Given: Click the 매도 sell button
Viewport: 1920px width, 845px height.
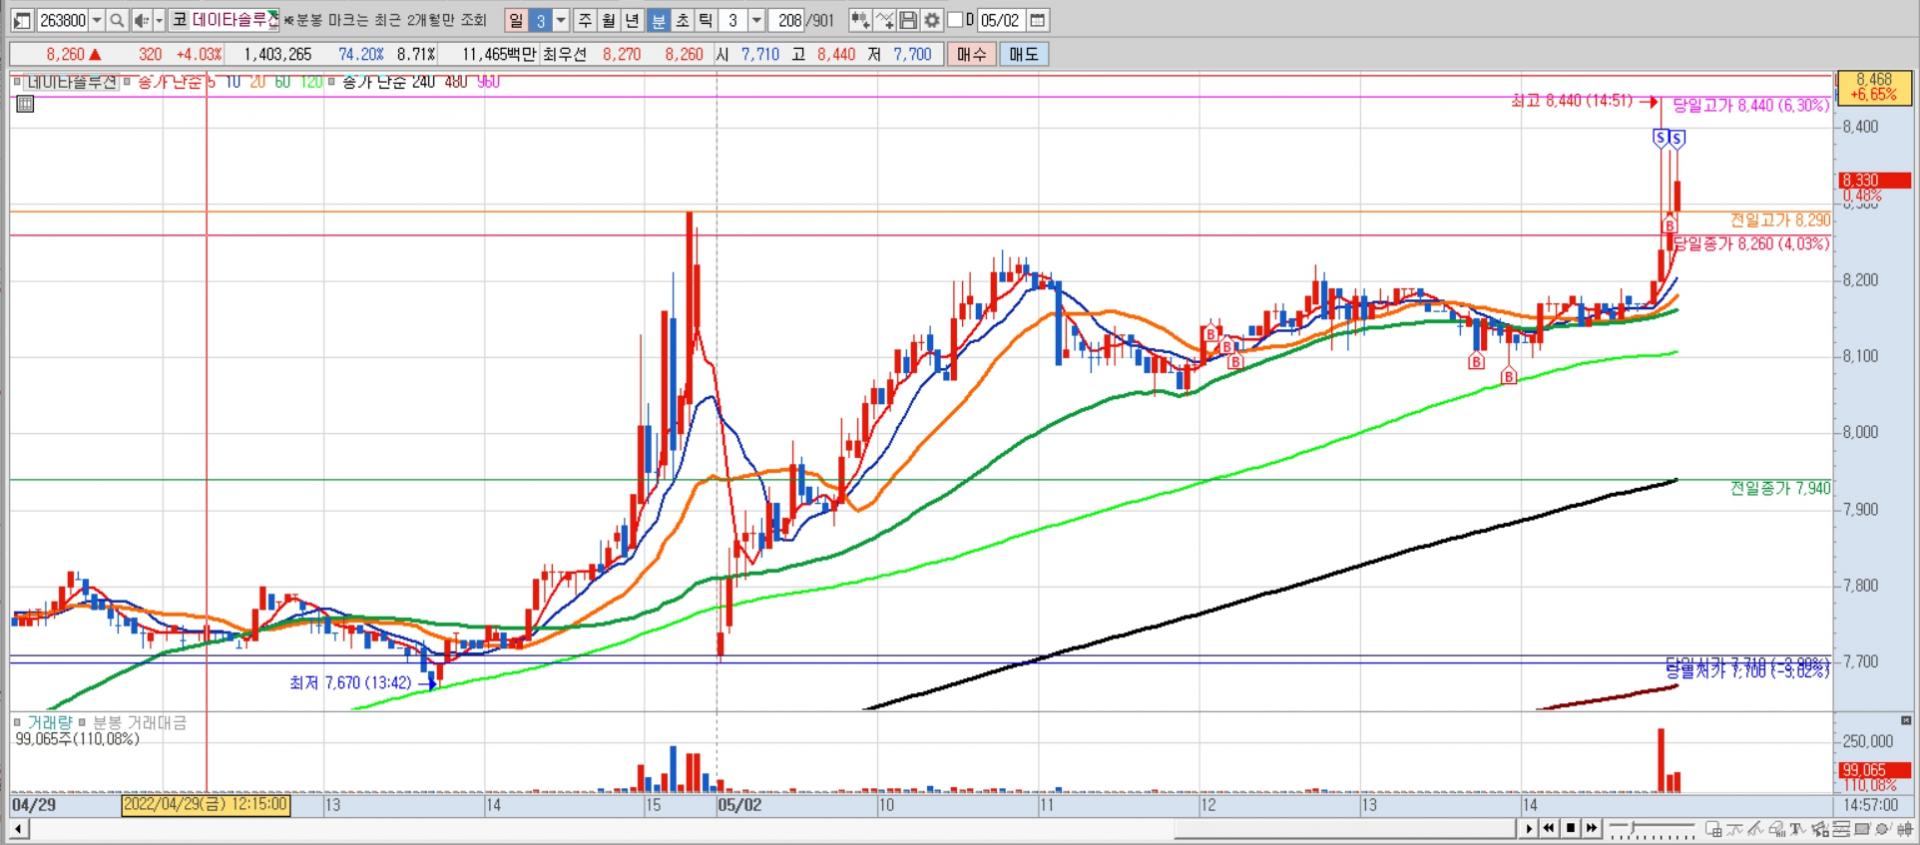Looking at the screenshot, I should (x=1023, y=54).
